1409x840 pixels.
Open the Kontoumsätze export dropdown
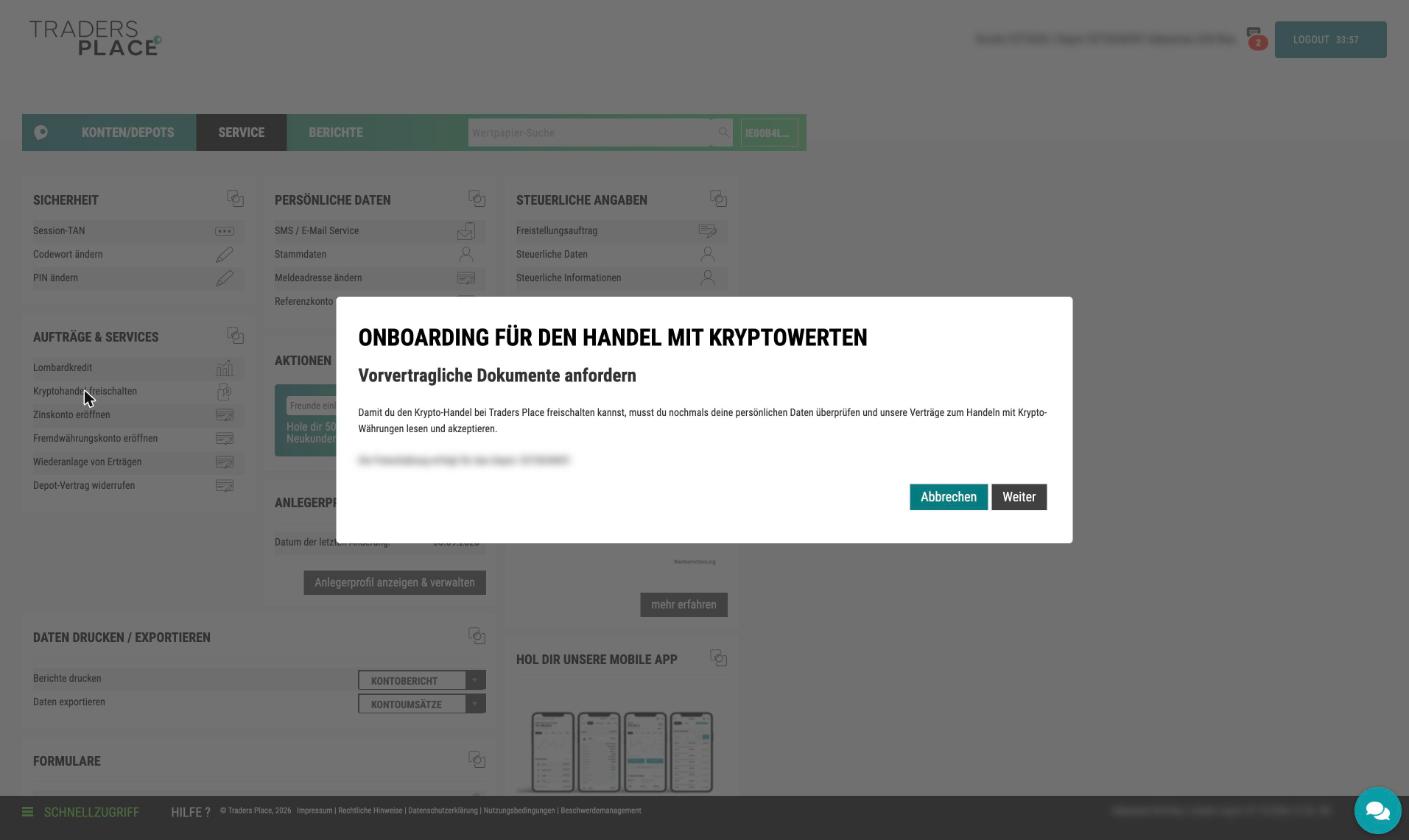coord(422,704)
